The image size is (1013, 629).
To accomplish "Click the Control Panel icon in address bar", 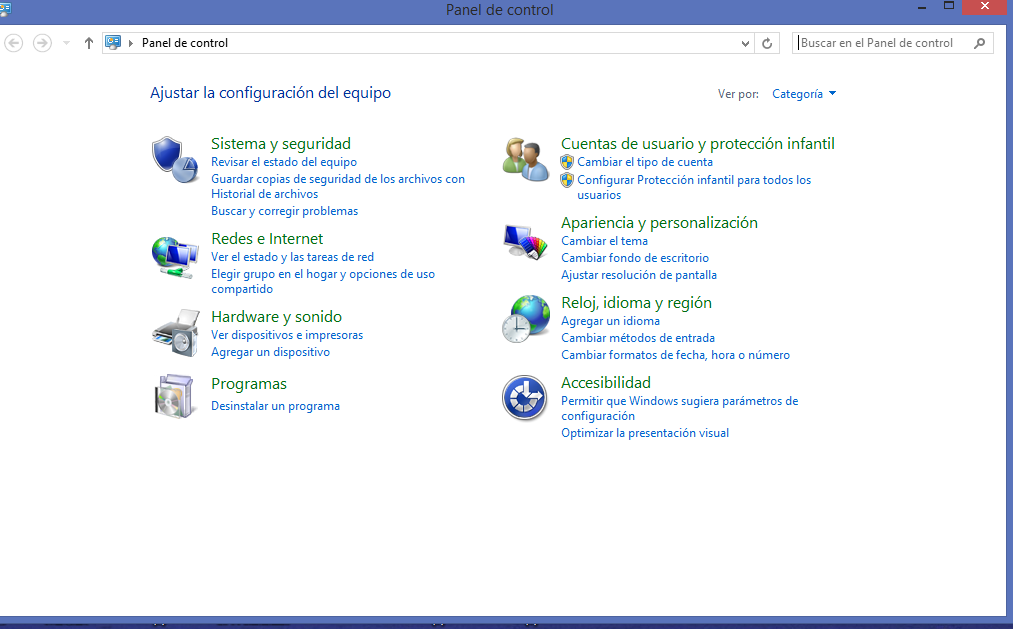I will (x=113, y=43).
